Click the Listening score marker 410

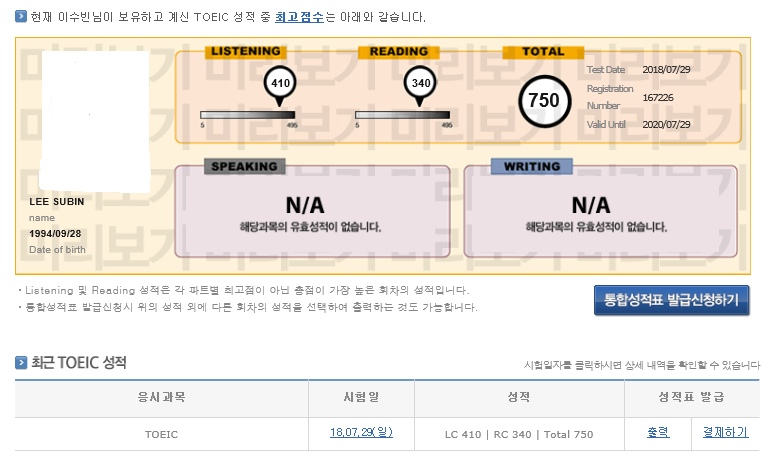pos(280,86)
